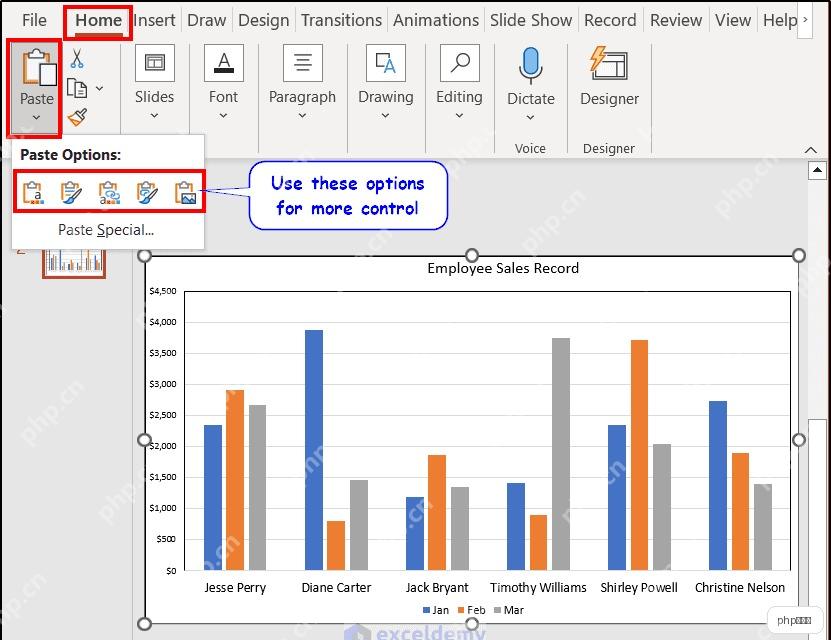Image resolution: width=831 pixels, height=640 pixels.
Task: Click the Jesse Perry axis label
Action: (x=235, y=588)
